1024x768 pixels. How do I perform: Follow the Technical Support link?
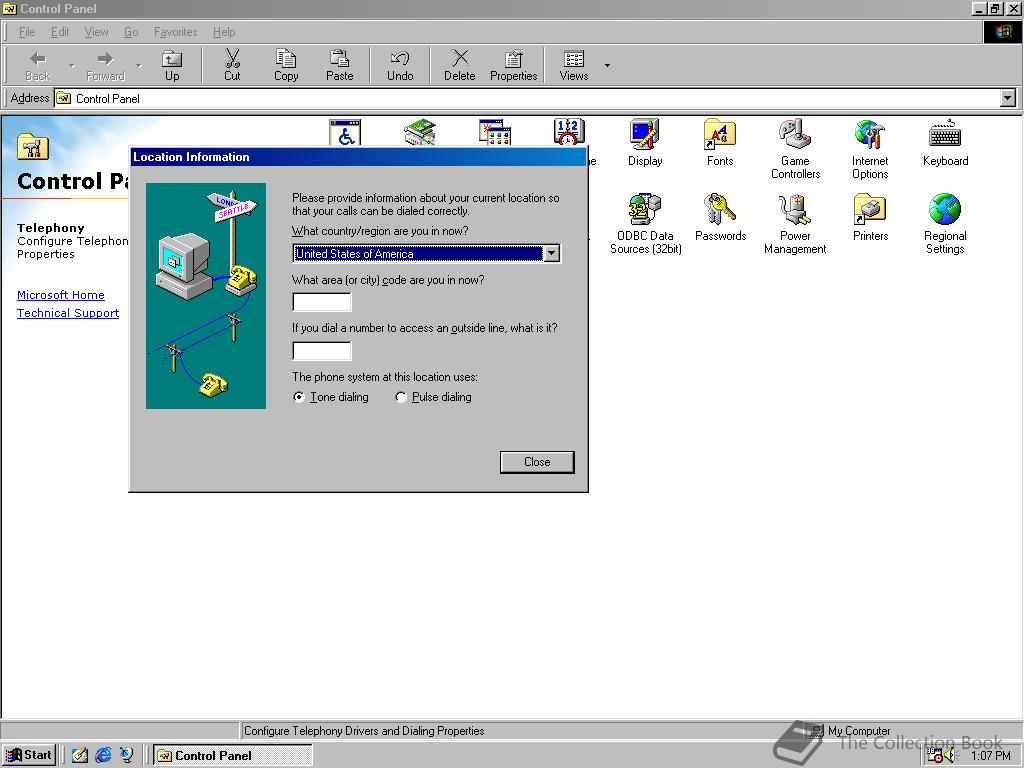click(x=68, y=313)
